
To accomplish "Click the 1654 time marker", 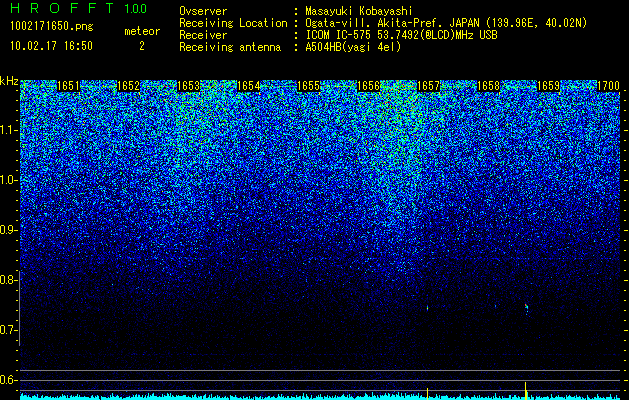I will (248, 86).
